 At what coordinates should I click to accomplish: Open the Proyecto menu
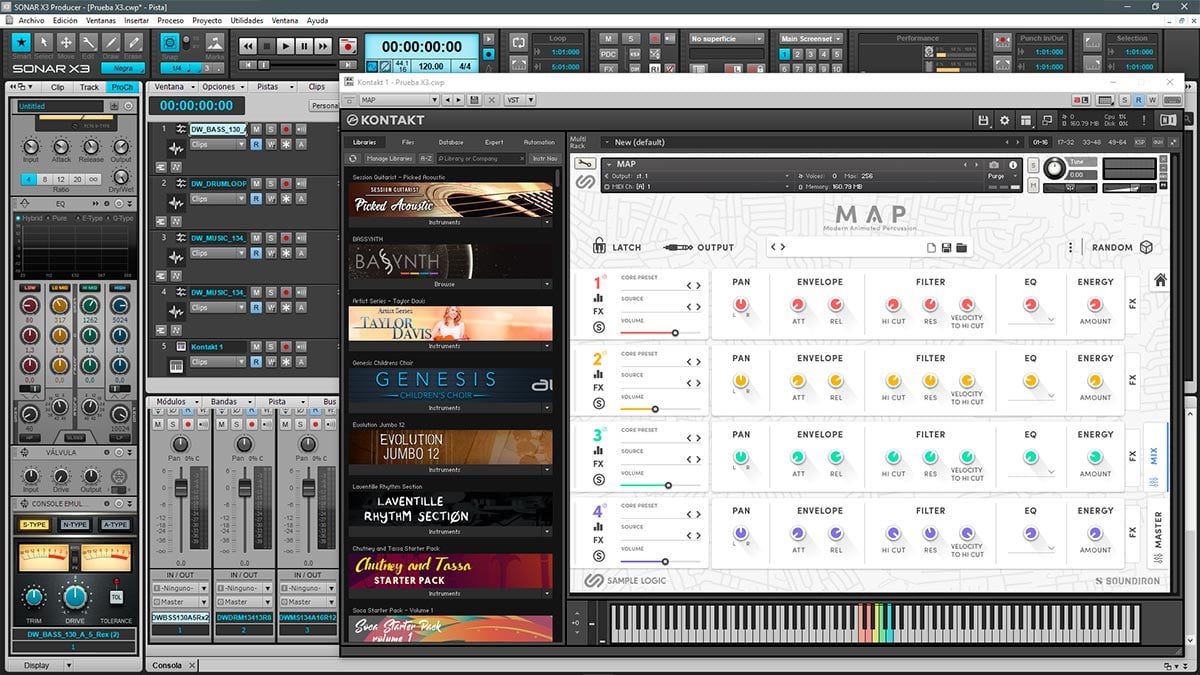pyautogui.click(x=207, y=20)
